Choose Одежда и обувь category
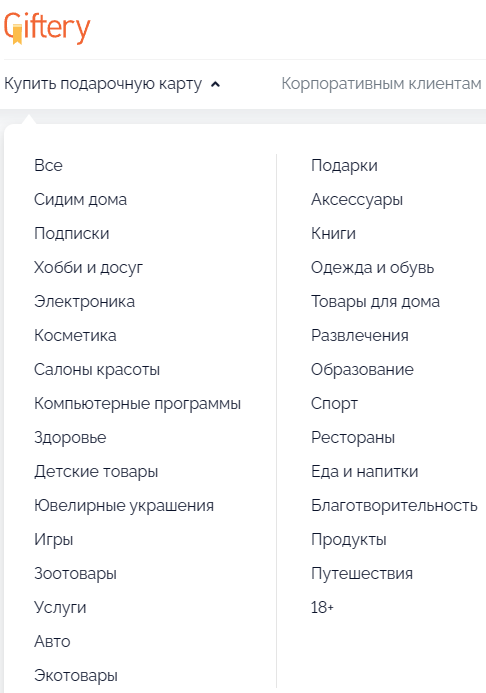Screen dimensions: 486x693 (372, 267)
